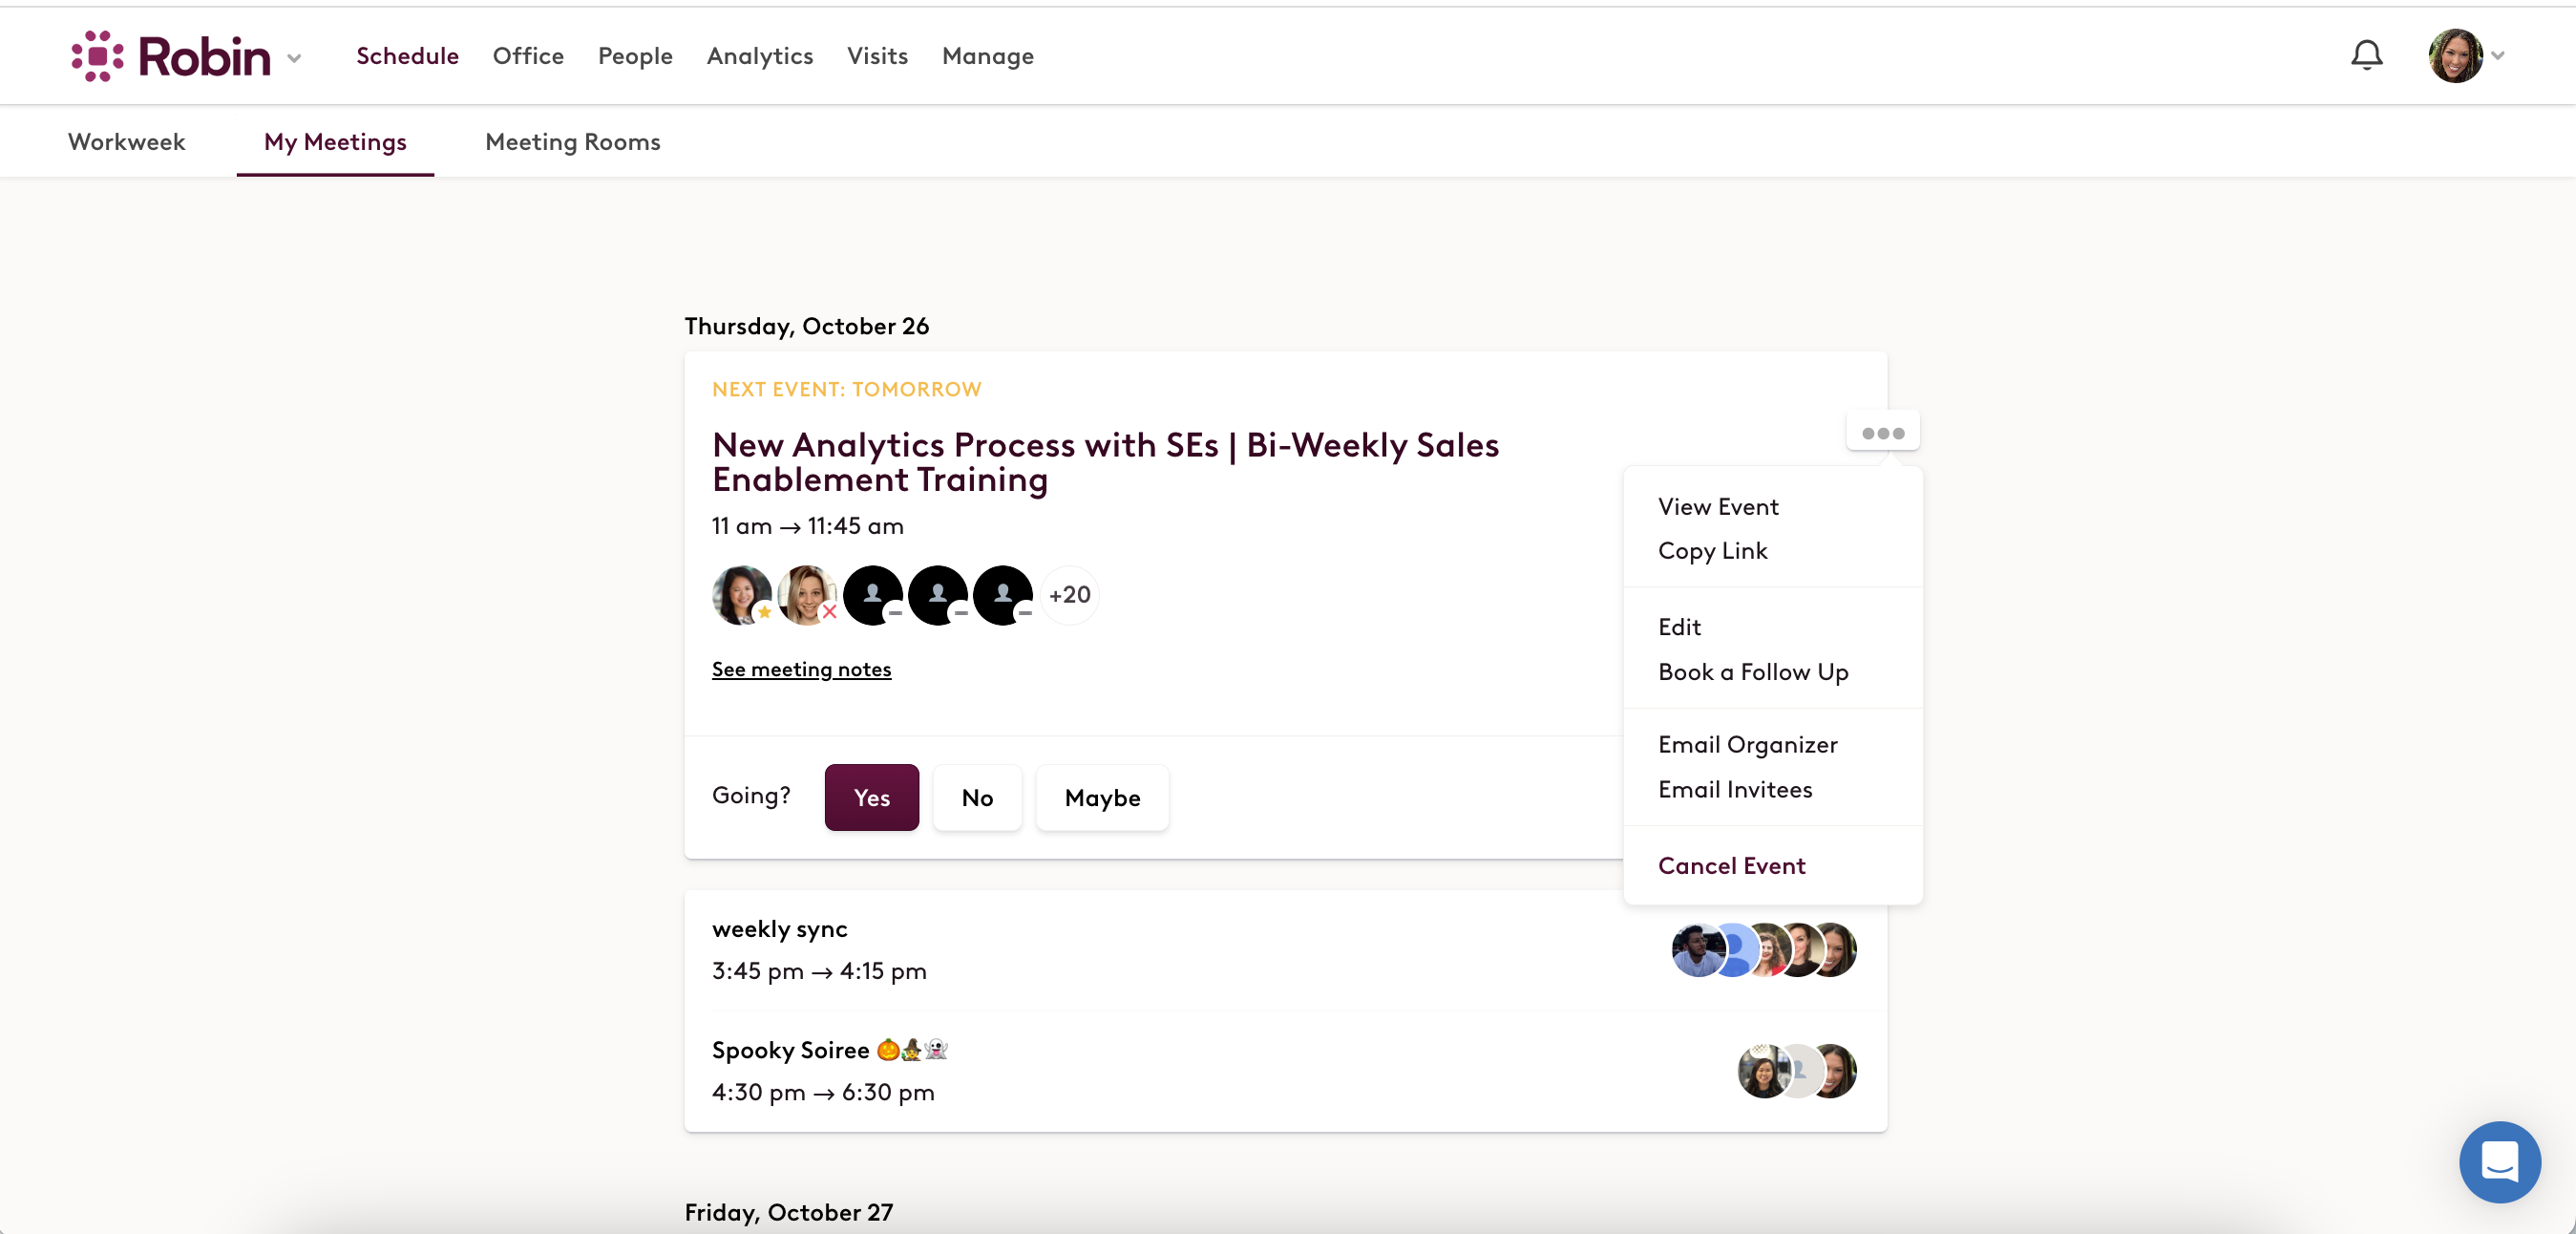Image resolution: width=2576 pixels, height=1234 pixels.
Task: Open the See meeting notes link
Action: coord(801,669)
